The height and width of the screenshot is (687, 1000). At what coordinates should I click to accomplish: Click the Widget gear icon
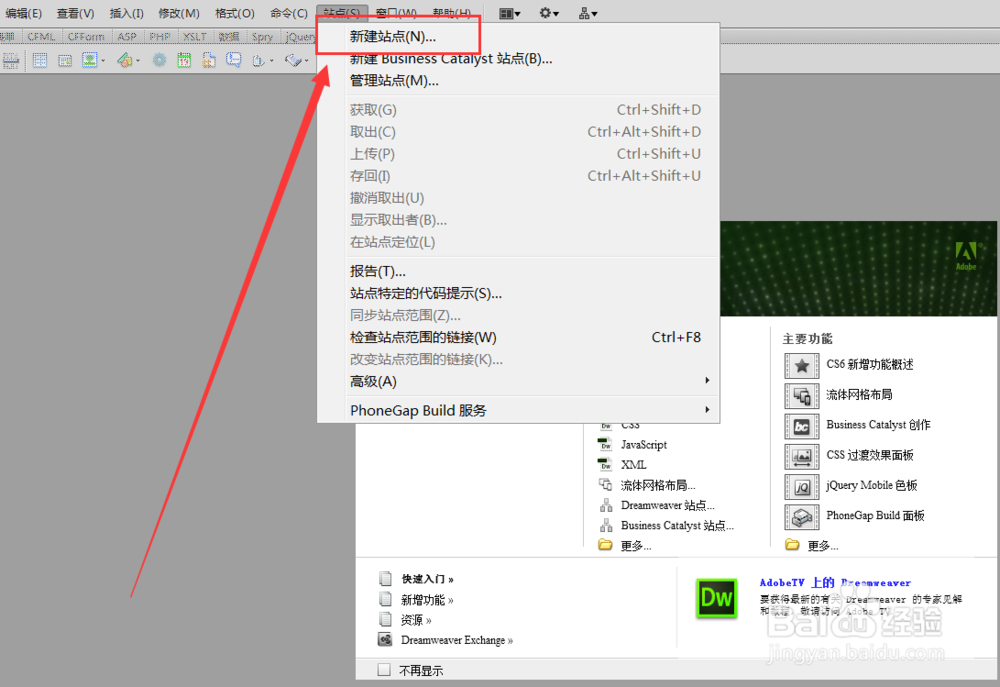[x=159, y=61]
